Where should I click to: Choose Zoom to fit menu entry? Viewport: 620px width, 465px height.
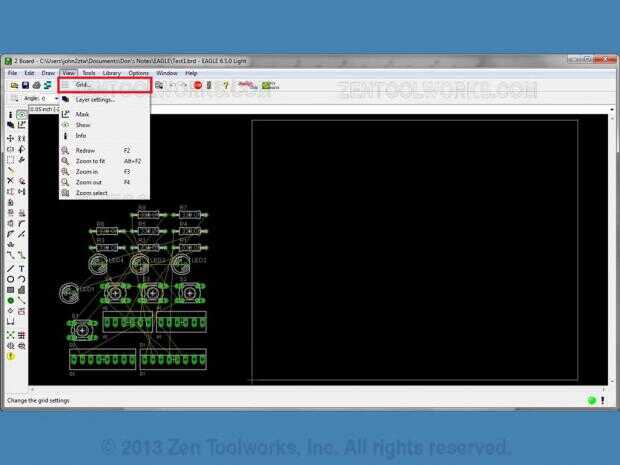(x=105, y=161)
